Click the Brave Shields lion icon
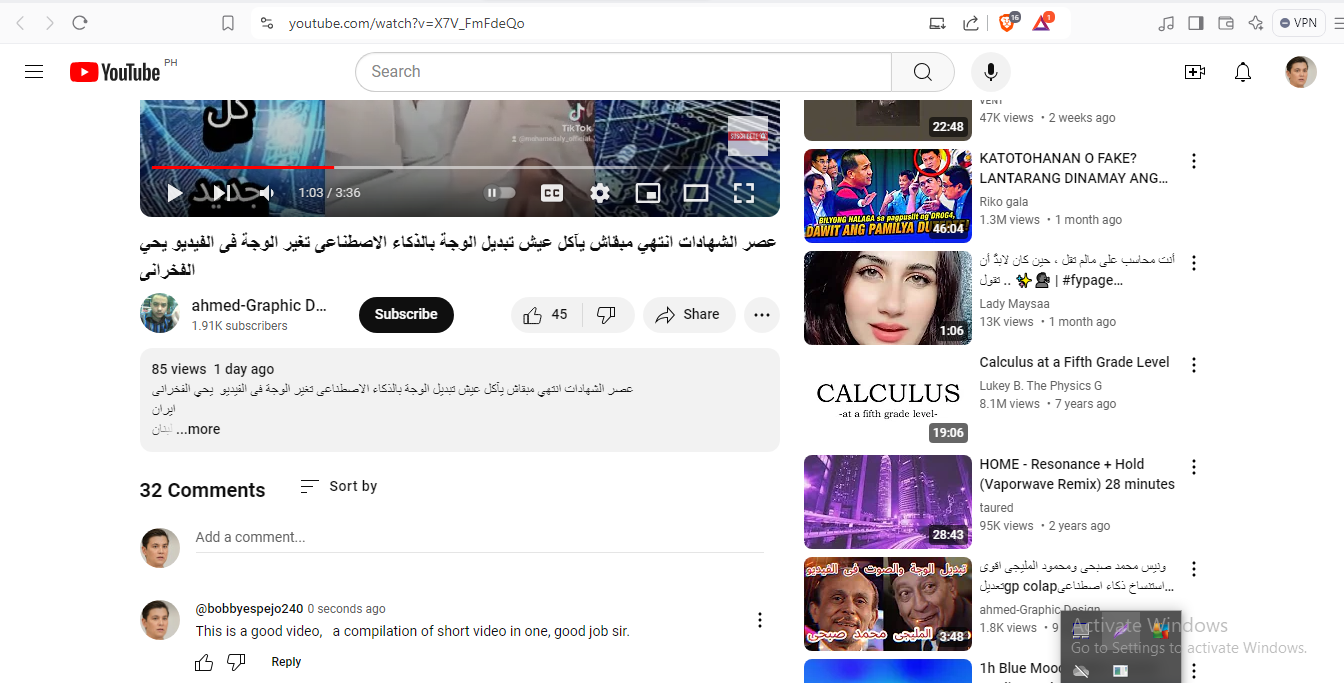 click(1007, 22)
